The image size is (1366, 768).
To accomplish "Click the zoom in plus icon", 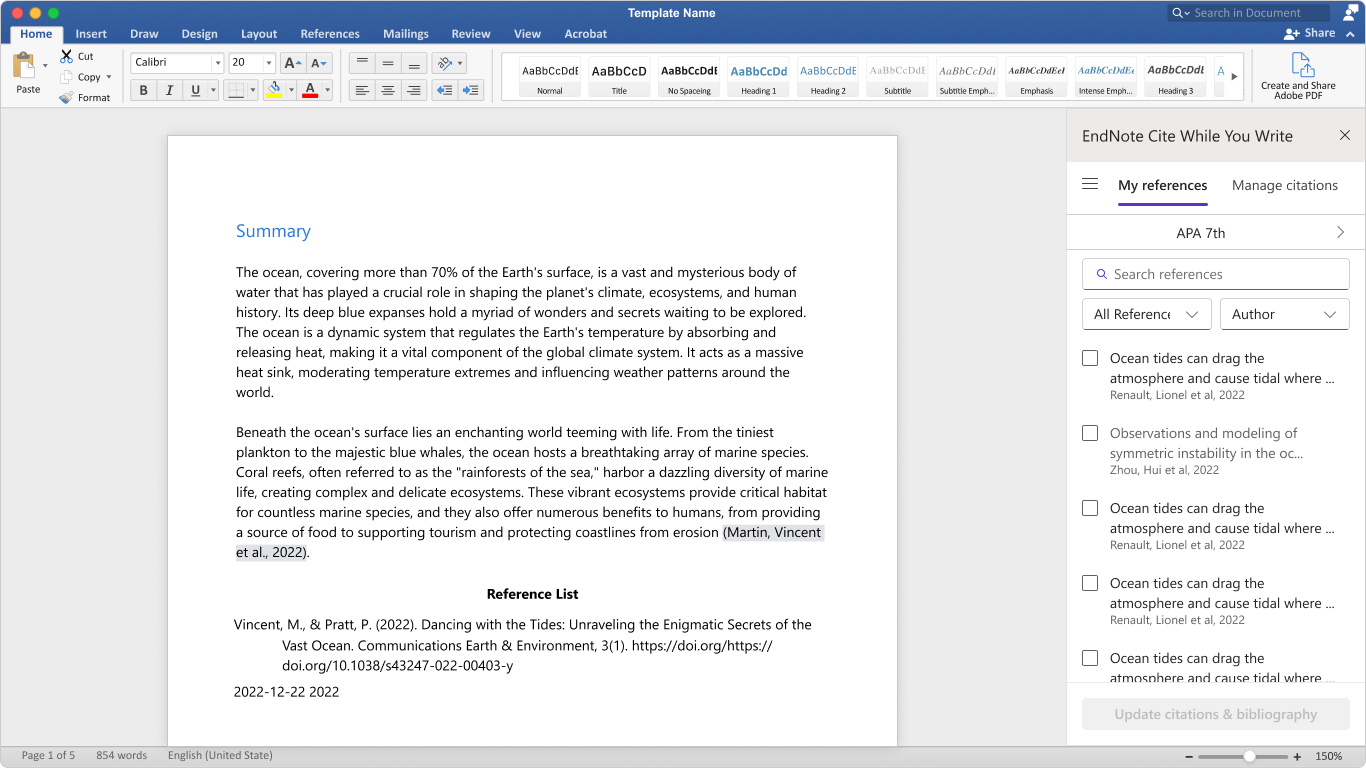I will pos(1297,756).
